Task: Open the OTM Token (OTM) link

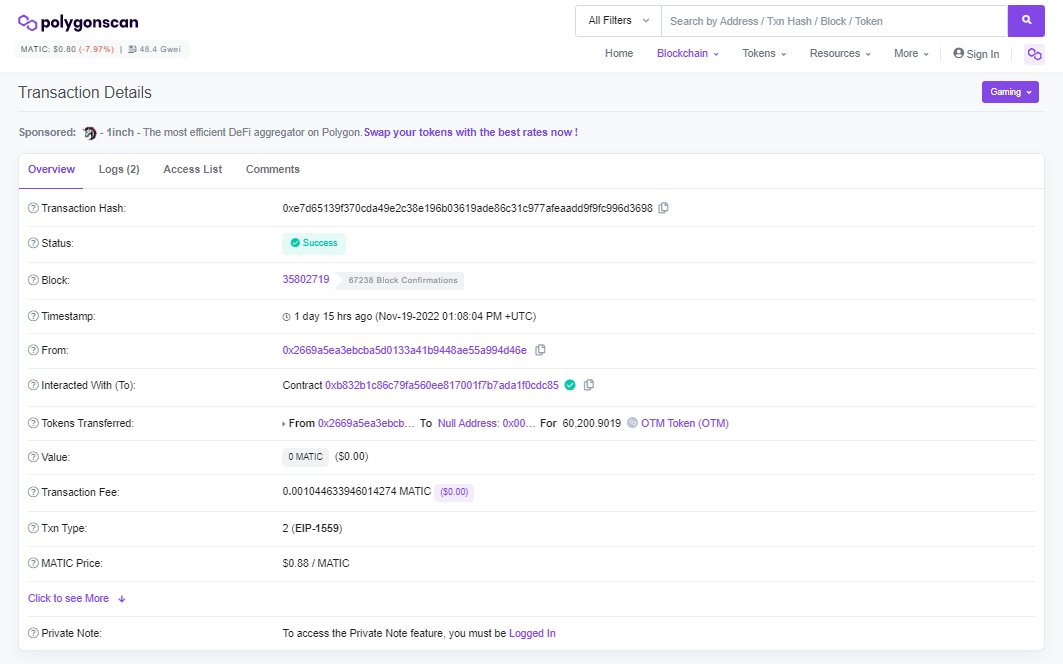Action: tap(685, 423)
